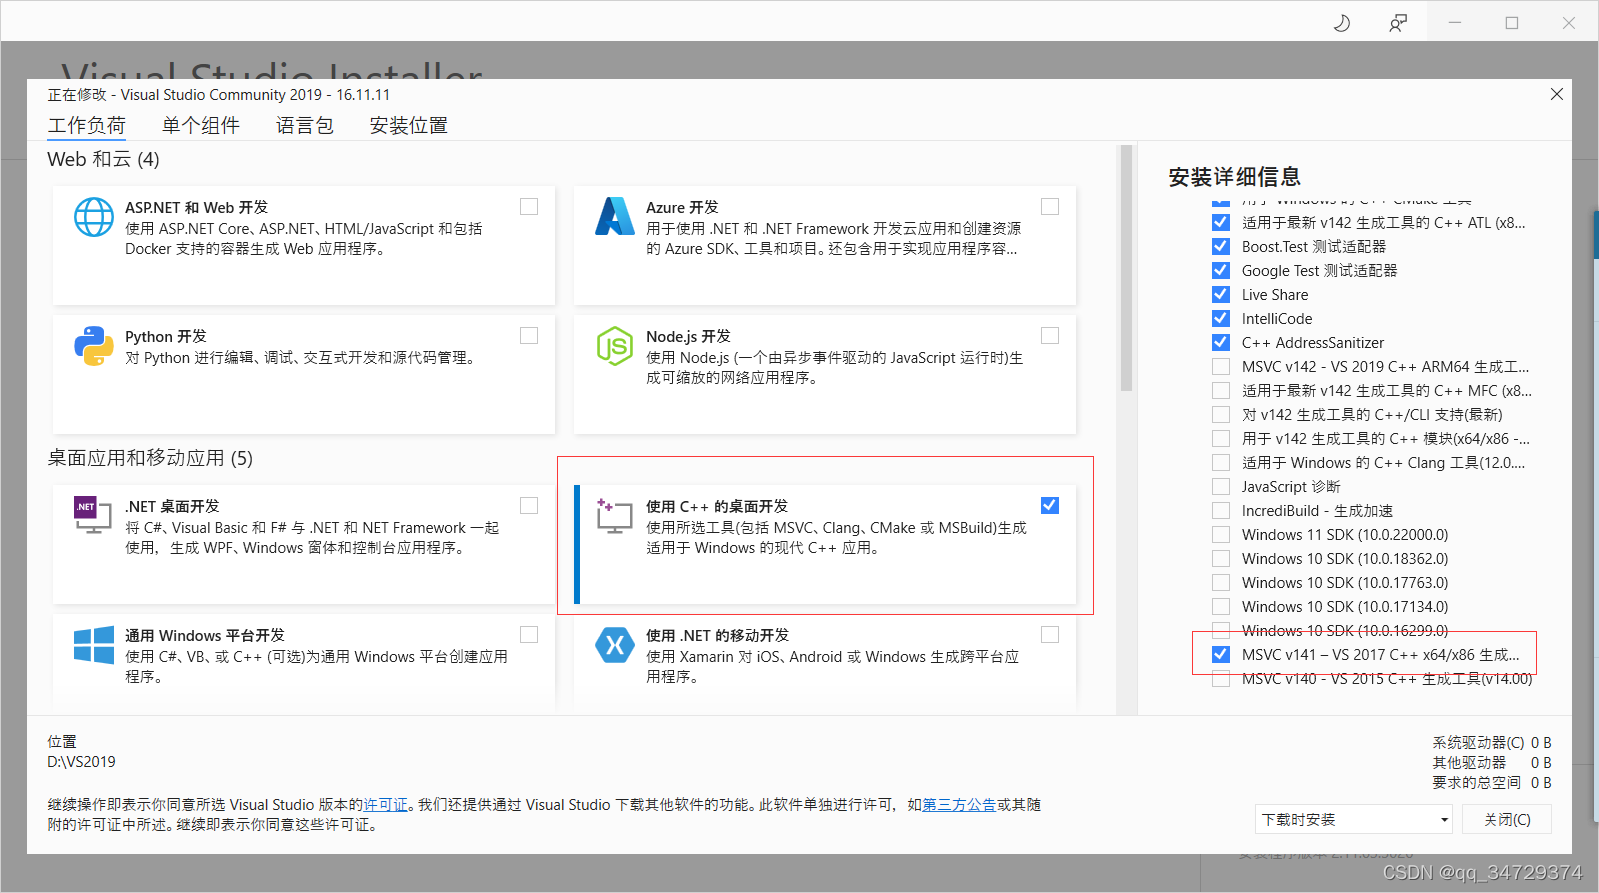Switch to the 单个组件 tab
The width and height of the screenshot is (1599, 893).
point(201,125)
